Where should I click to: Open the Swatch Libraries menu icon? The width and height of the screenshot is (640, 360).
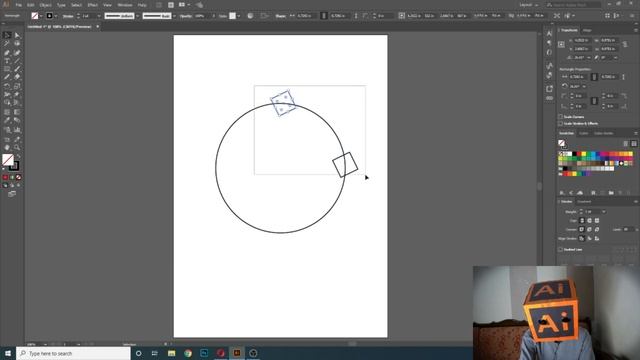point(562,193)
